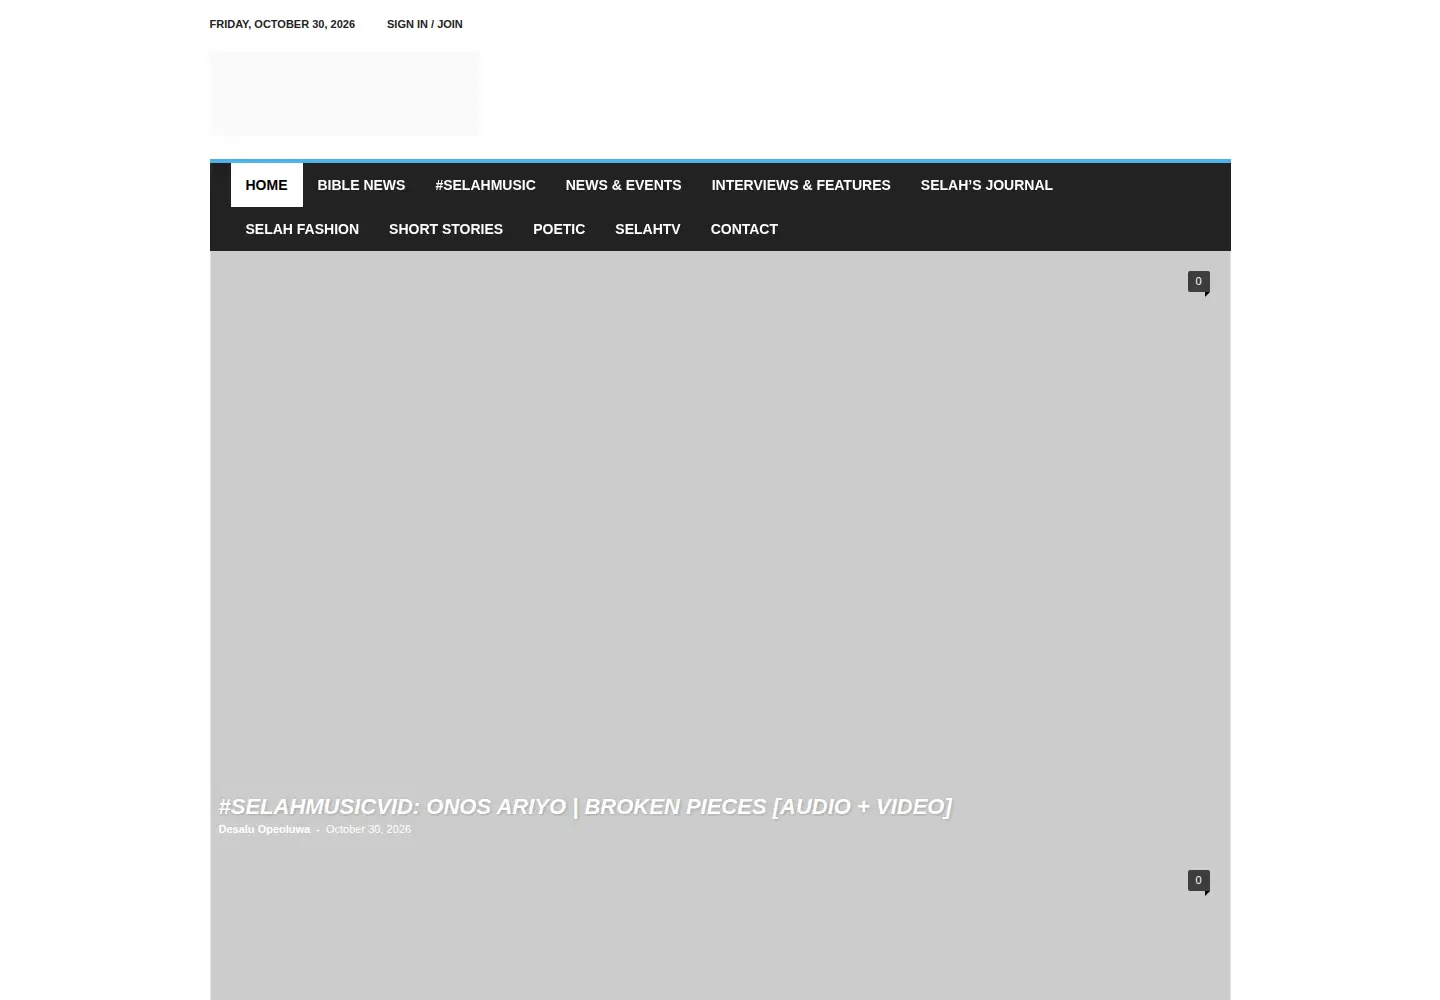The image size is (1440, 1000).
Task: Open SelahTV menu item
Action: (648, 229)
